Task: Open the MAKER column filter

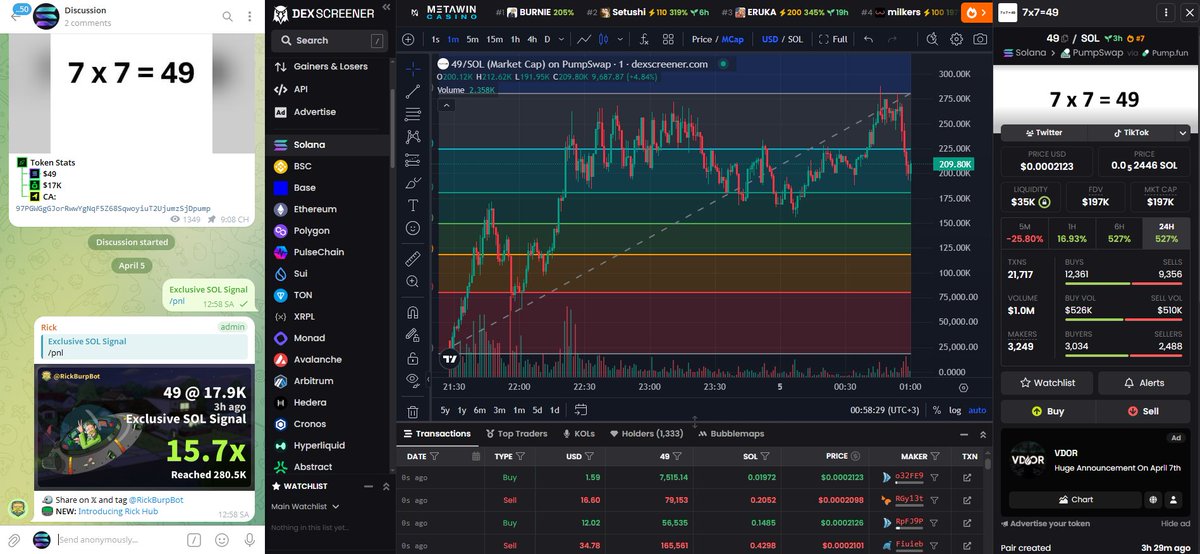Action: click(935, 456)
